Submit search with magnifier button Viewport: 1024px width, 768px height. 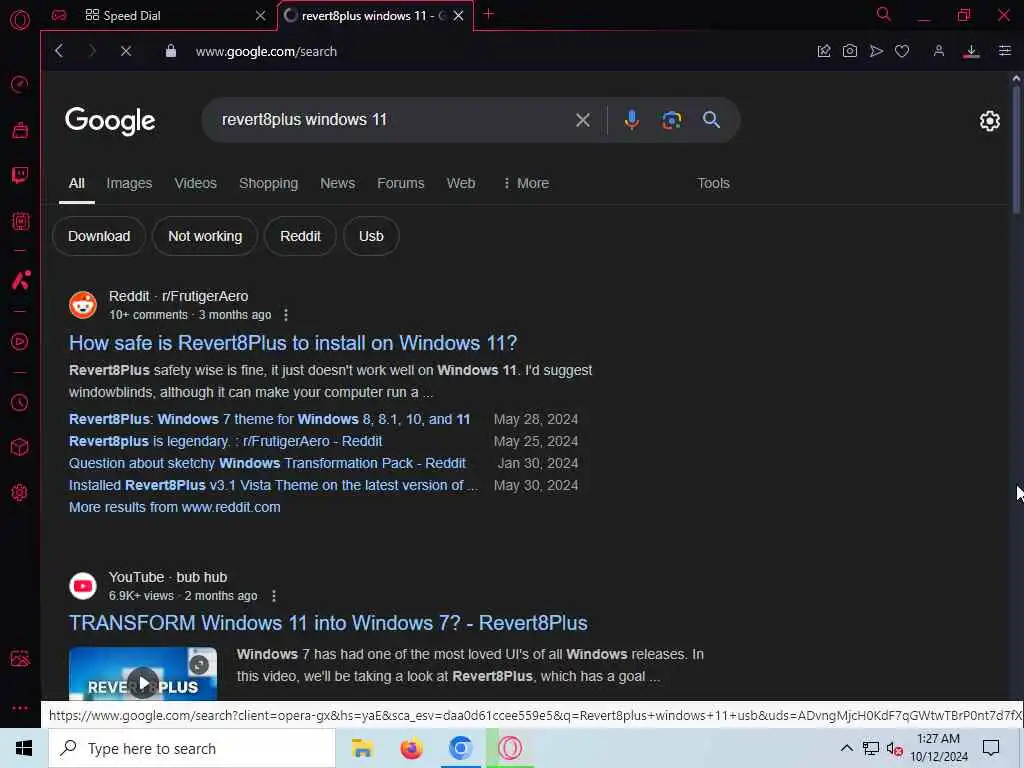click(711, 120)
